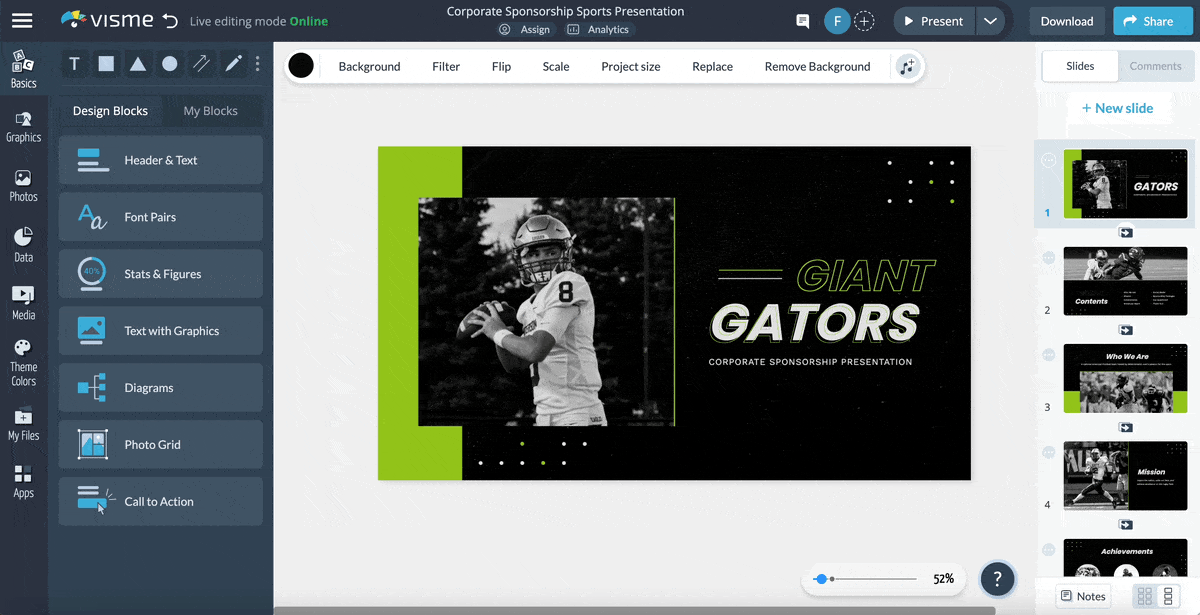The image size is (1200, 615).
Task: Click the zoom slider handle
Action: [821, 579]
